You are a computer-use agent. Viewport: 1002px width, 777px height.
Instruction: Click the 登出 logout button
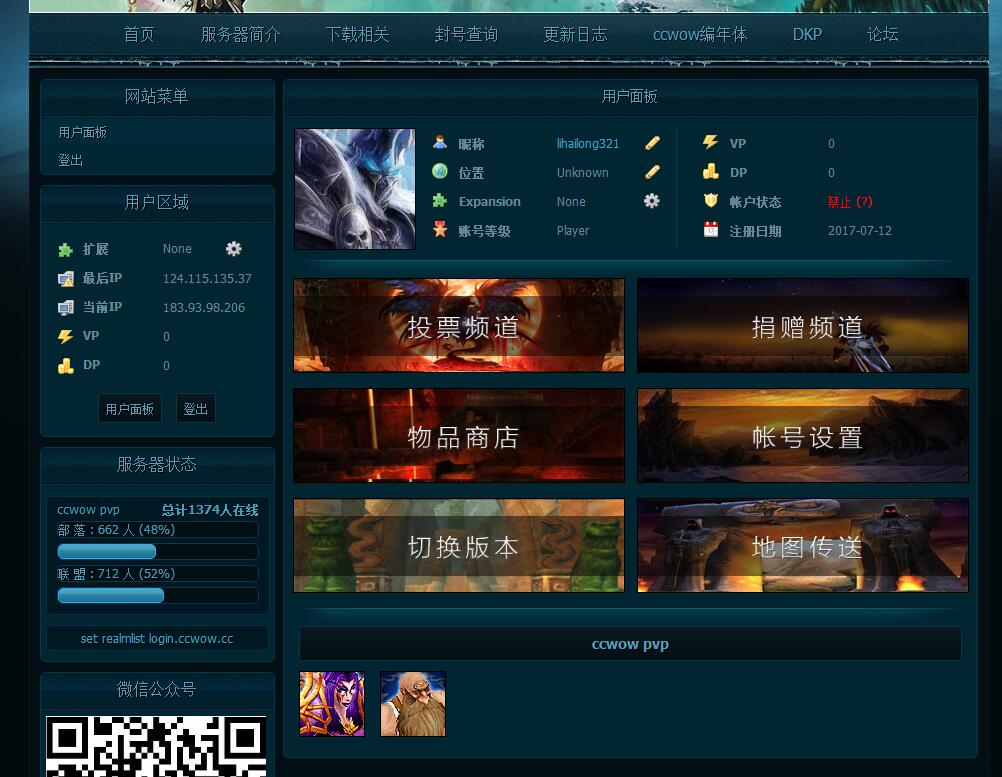click(195, 408)
